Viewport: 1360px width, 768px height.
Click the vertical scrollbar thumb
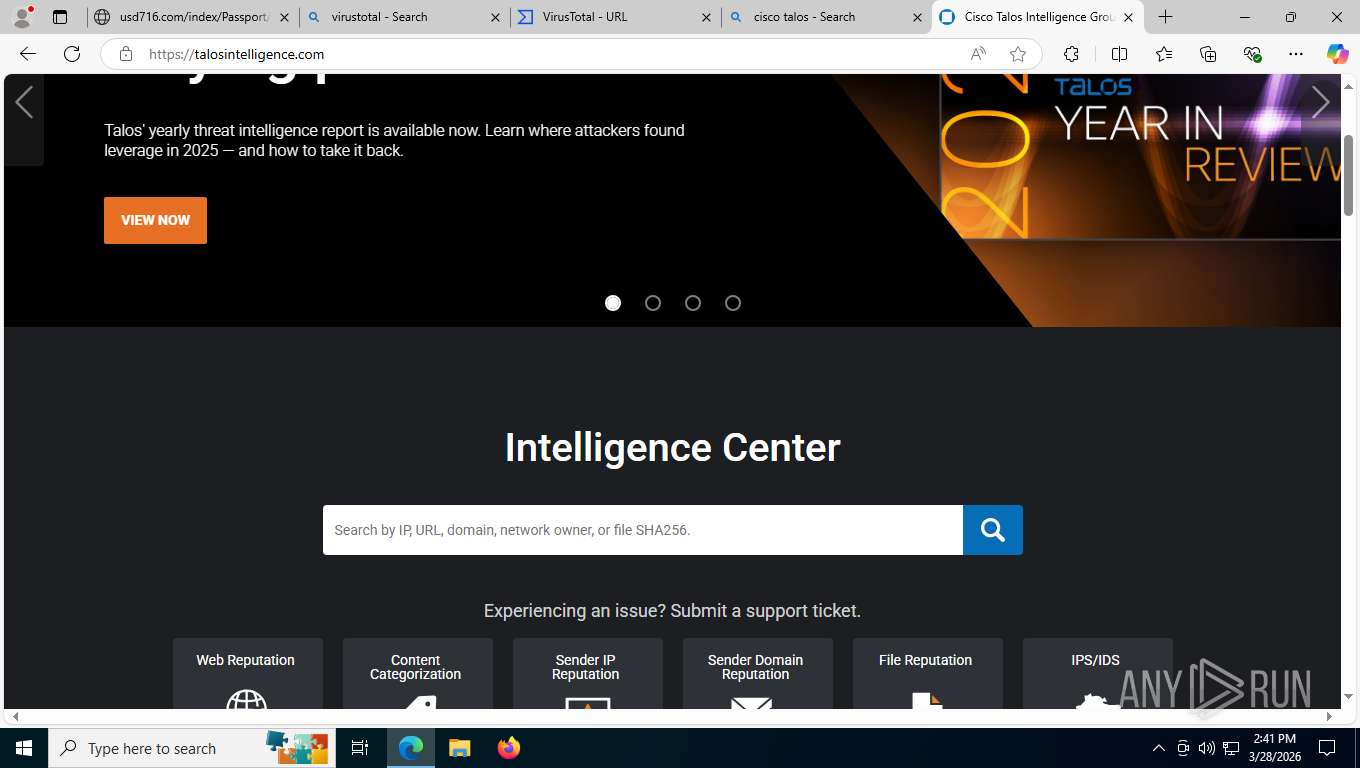[x=1349, y=175]
